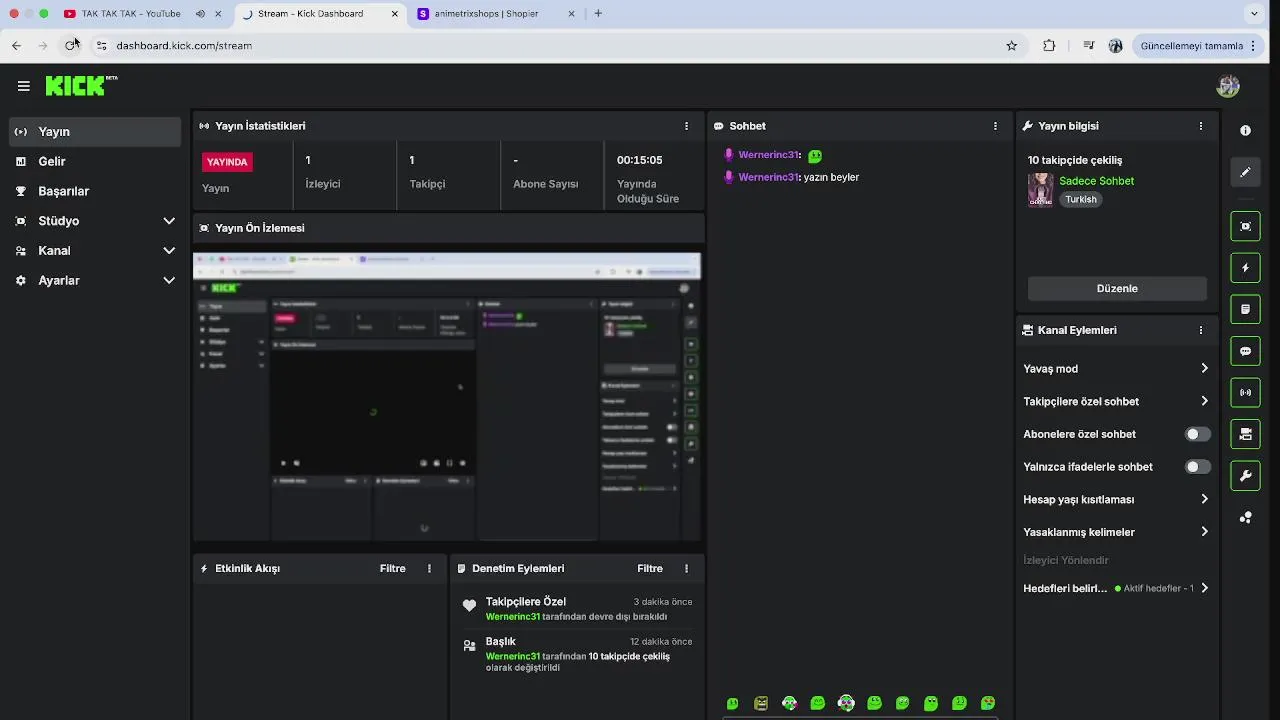Open the browser tab list dropdown
This screenshot has height=720, width=1280.
click(1254, 14)
